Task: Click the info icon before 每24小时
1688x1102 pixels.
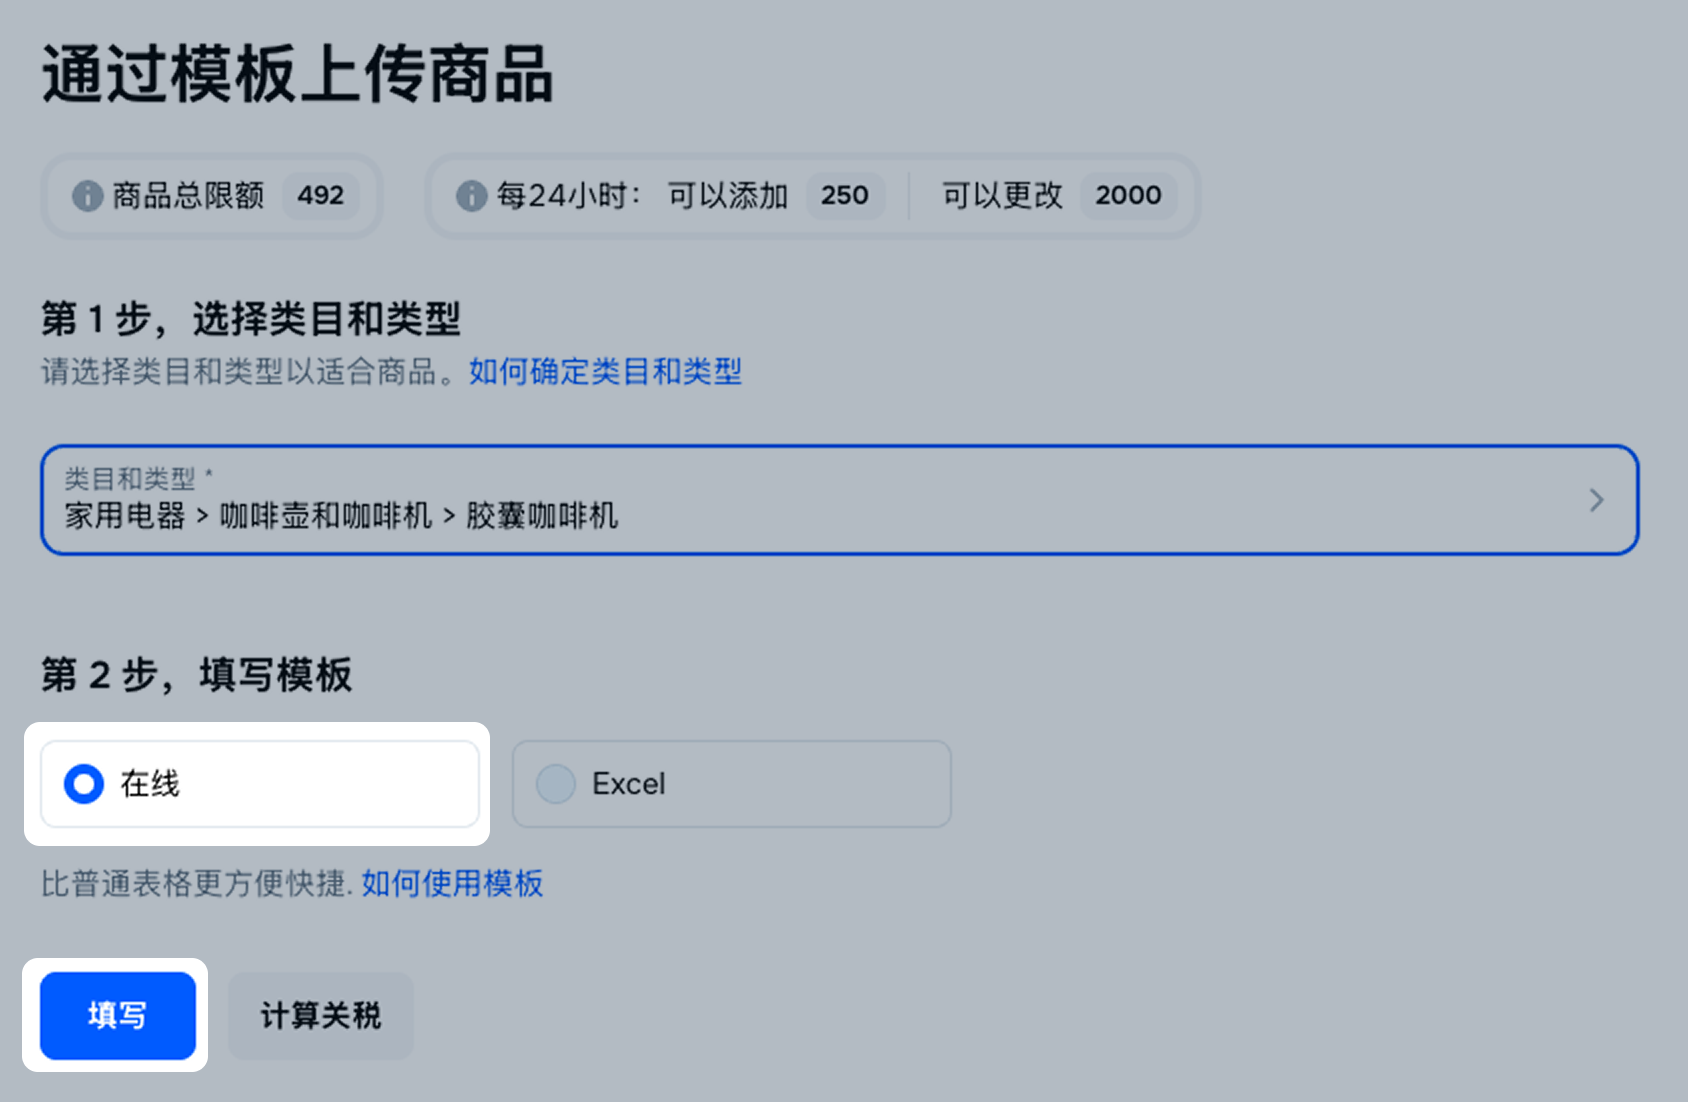Action: (x=471, y=196)
